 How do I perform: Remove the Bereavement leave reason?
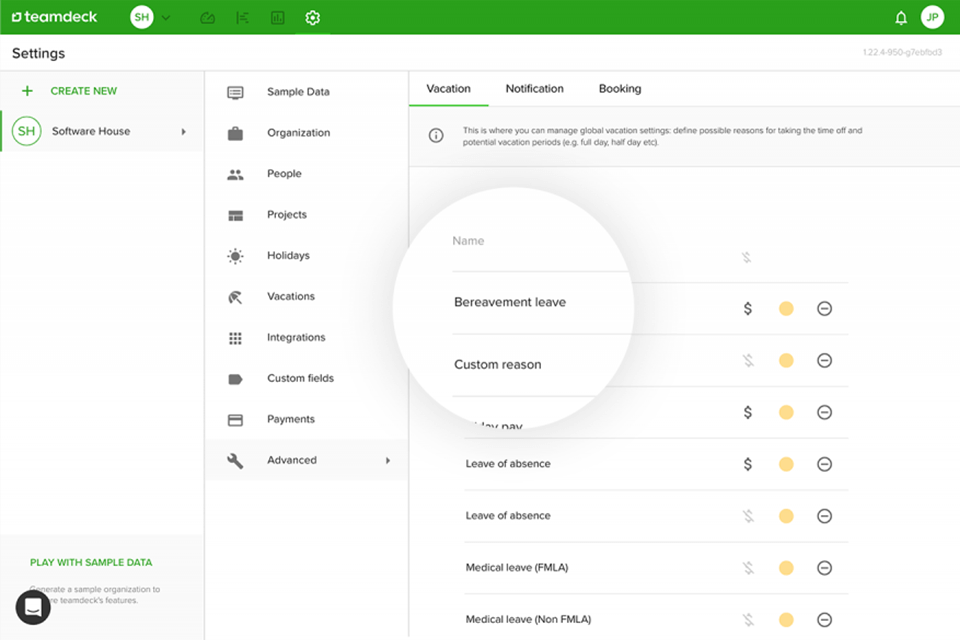click(x=825, y=309)
